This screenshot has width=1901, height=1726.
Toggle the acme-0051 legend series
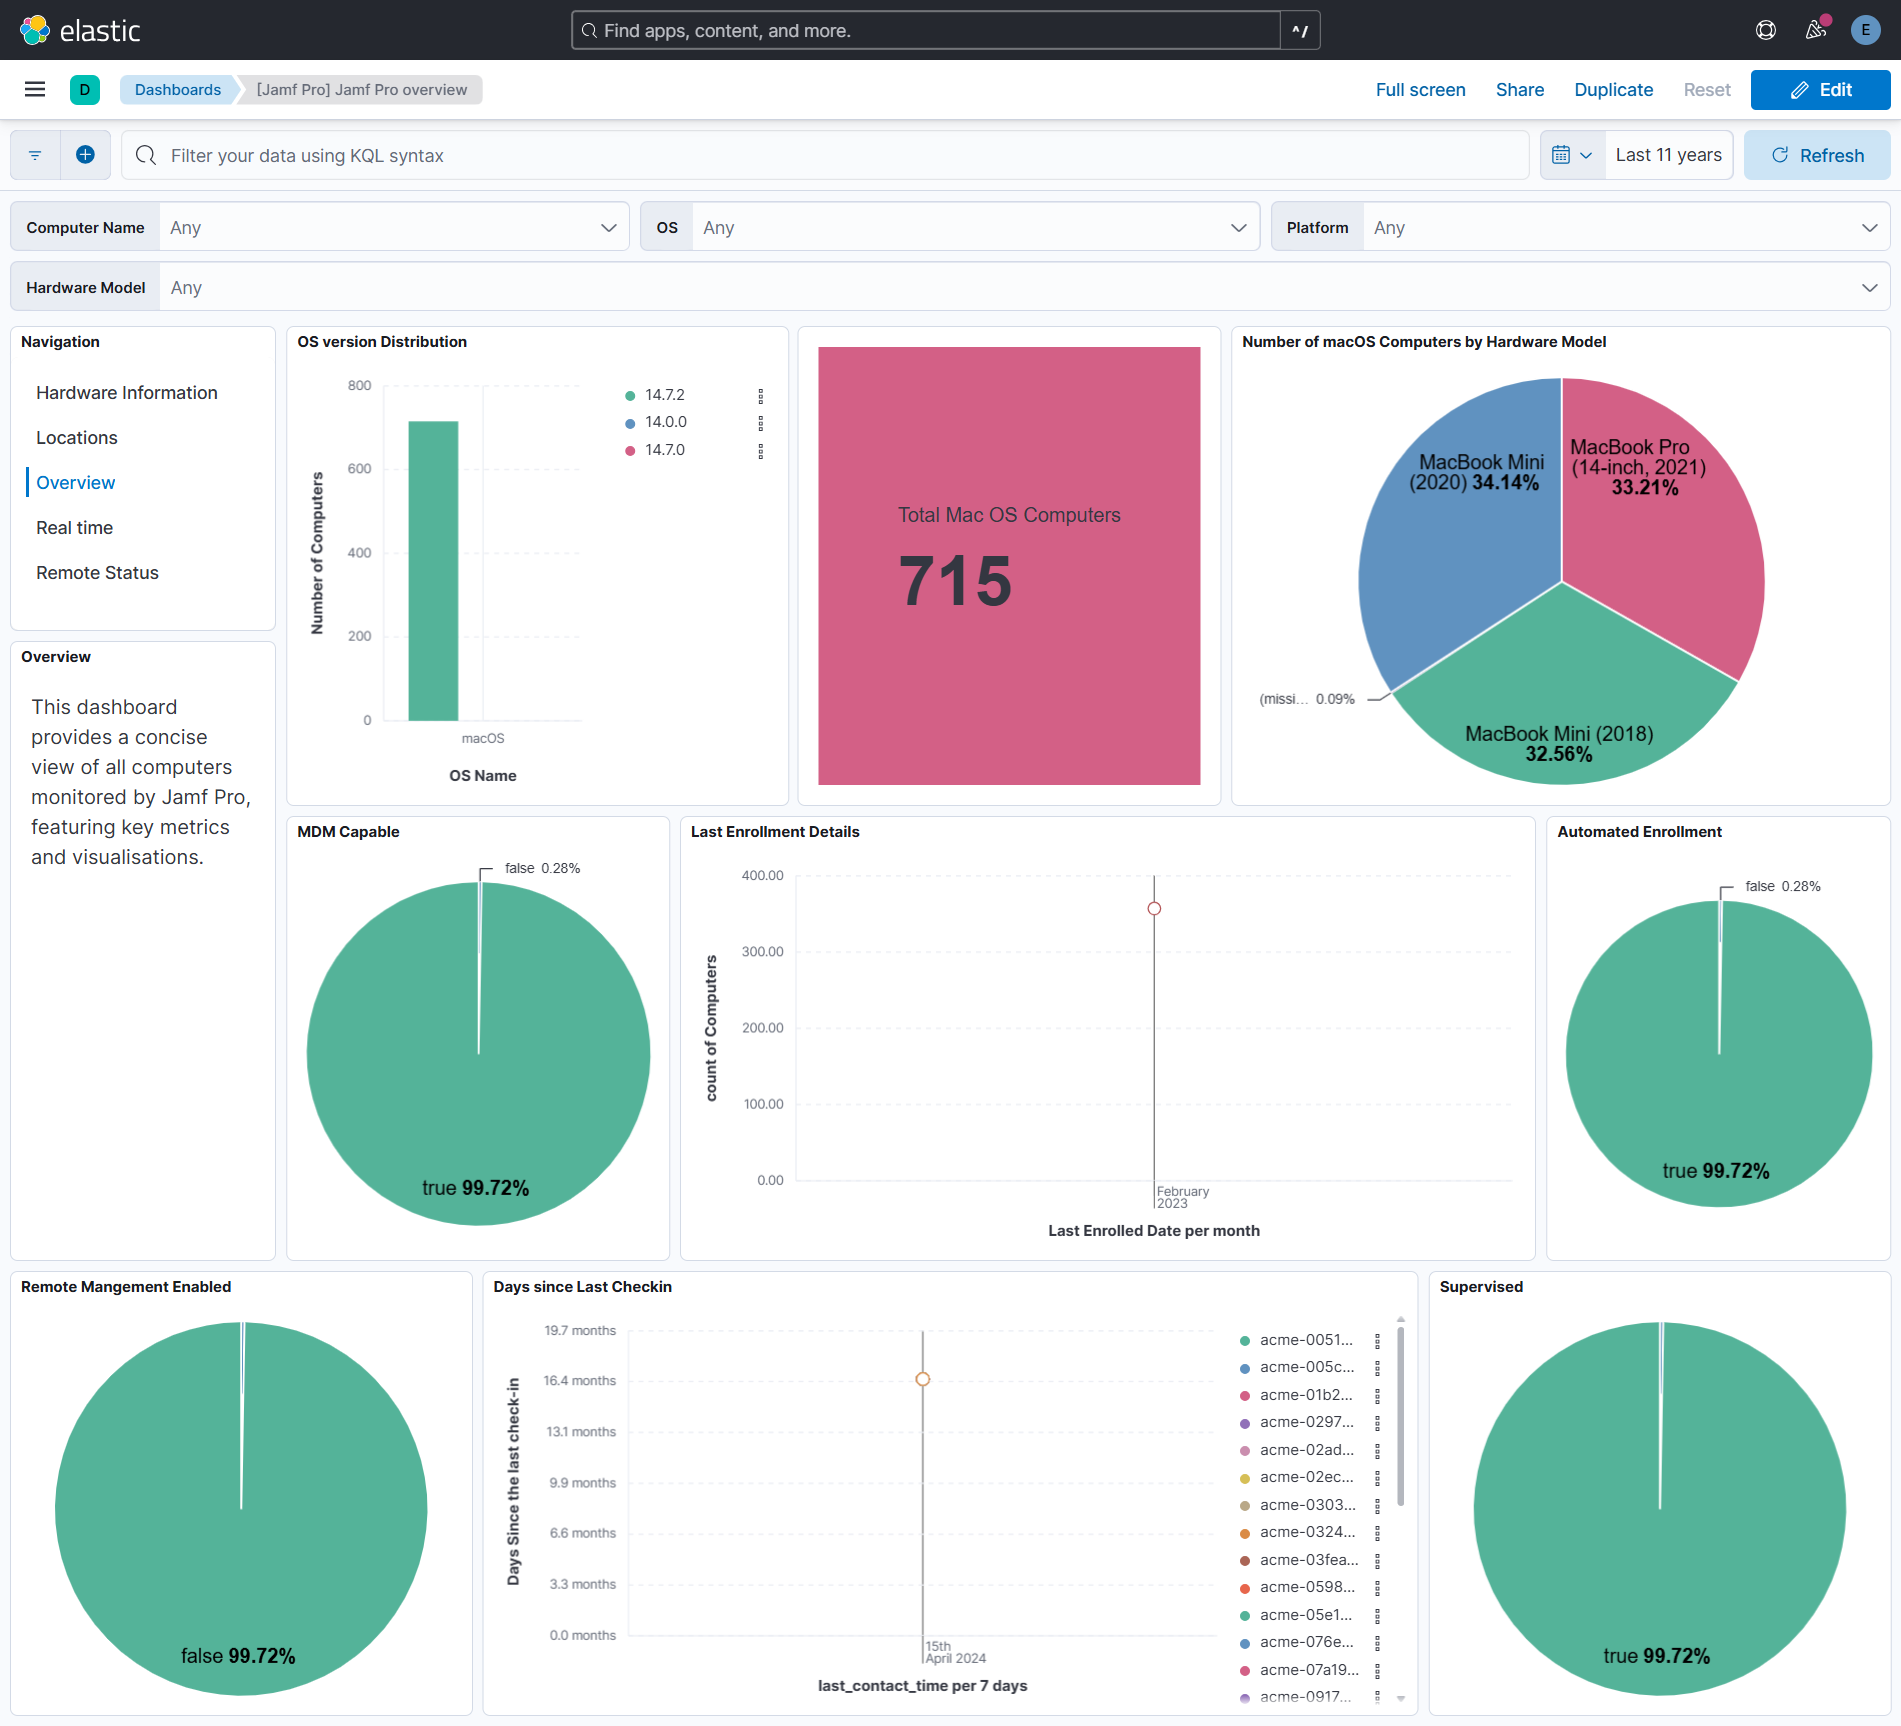(x=1306, y=1340)
